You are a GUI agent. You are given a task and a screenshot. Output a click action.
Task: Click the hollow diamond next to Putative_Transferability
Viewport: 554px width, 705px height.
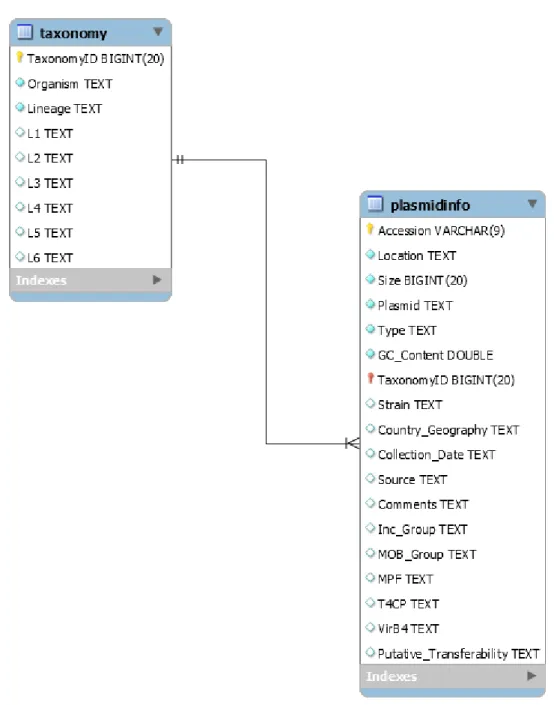[x=370, y=652]
